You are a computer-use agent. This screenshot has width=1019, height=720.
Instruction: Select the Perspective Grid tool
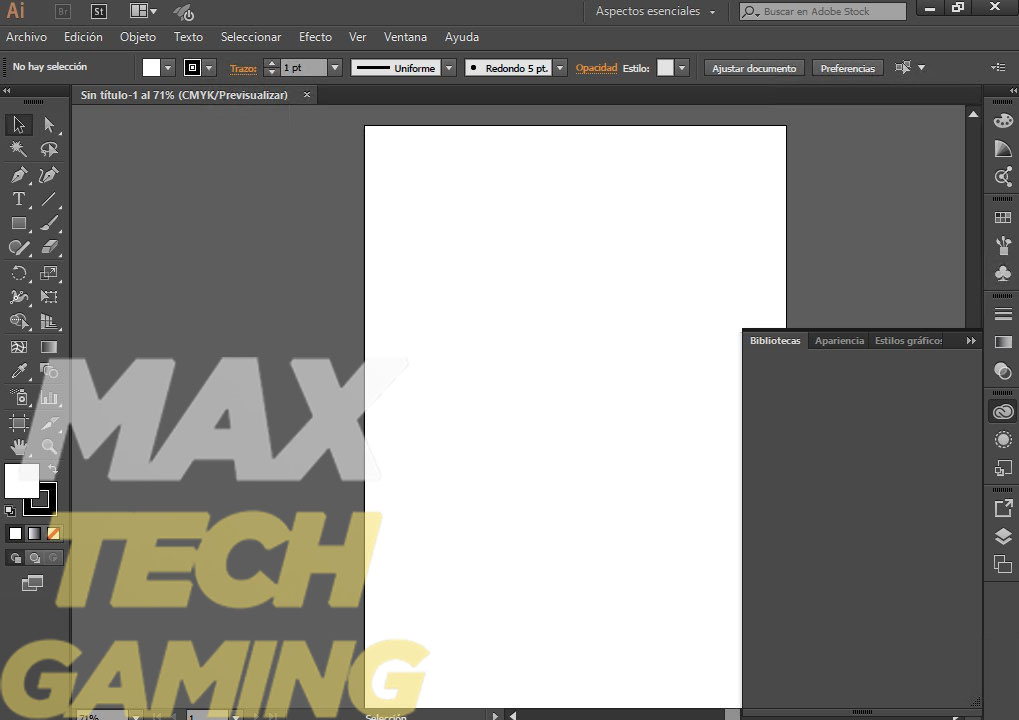[x=49, y=322]
